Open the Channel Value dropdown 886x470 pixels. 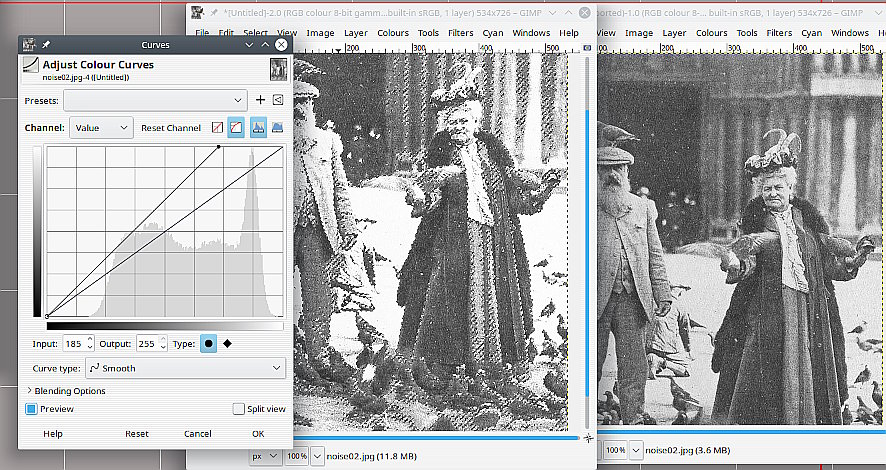pos(101,128)
